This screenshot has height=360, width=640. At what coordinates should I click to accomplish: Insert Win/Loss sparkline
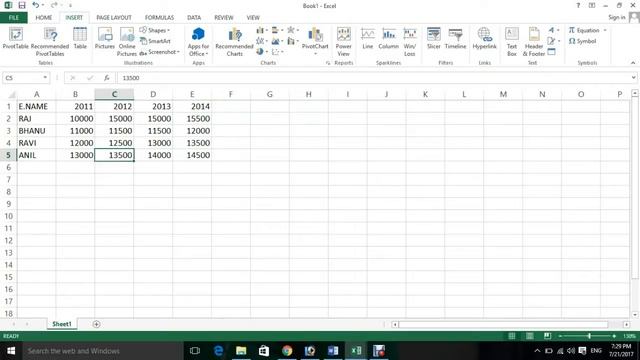[409, 42]
